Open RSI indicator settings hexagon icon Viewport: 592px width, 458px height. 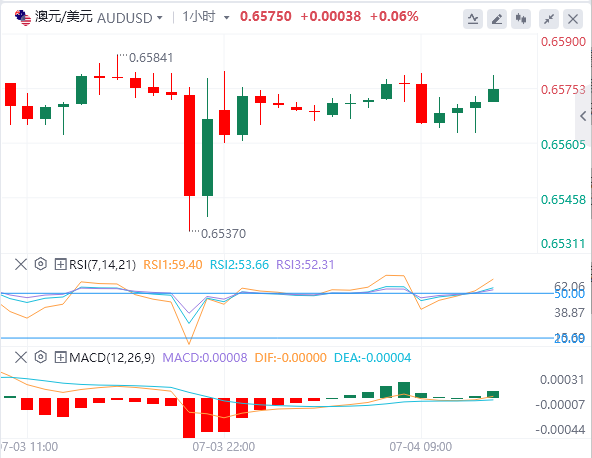click(x=40, y=264)
